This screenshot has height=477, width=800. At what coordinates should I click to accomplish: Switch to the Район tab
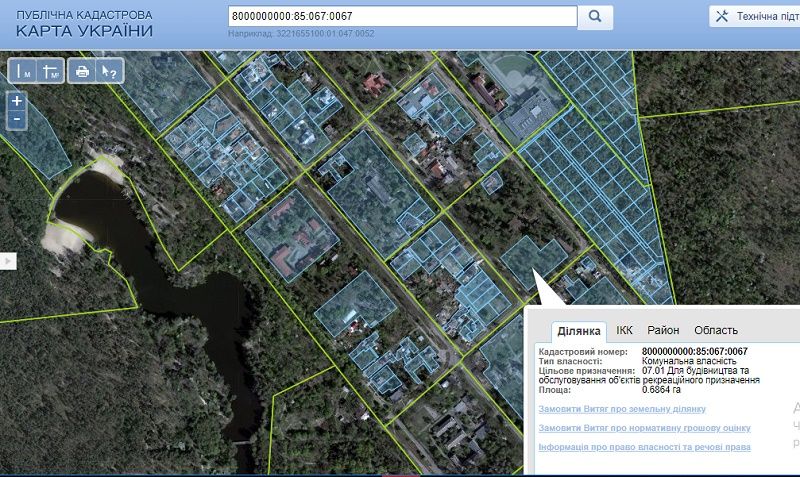663,330
